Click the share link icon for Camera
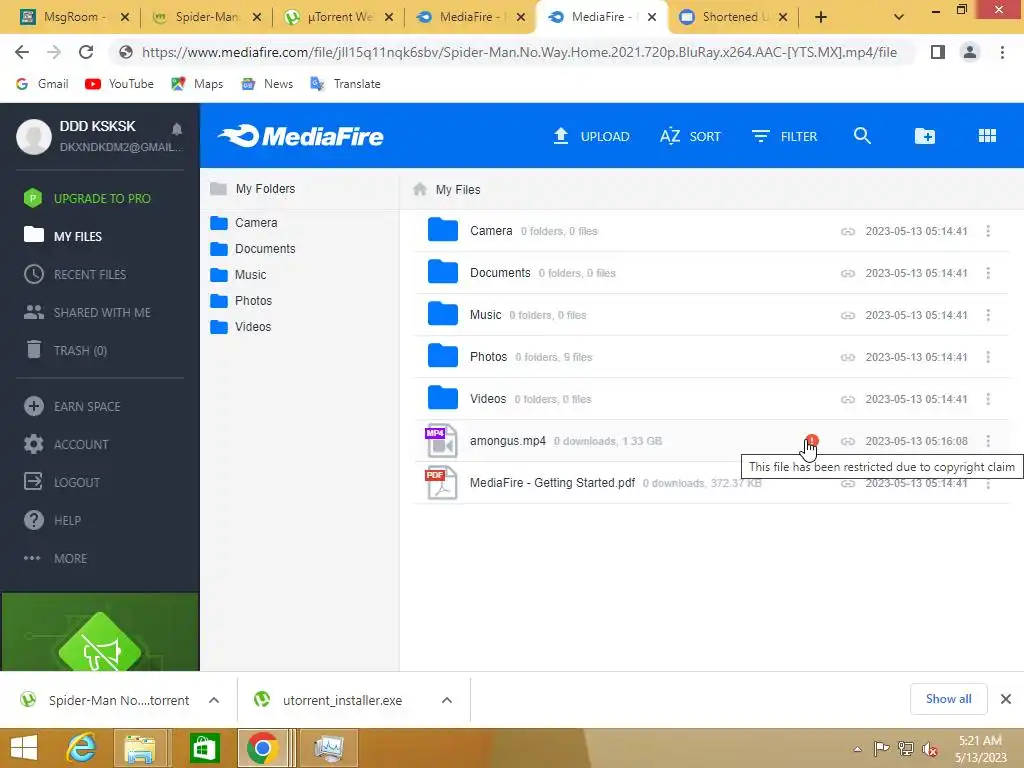This screenshot has width=1024, height=768. (848, 231)
